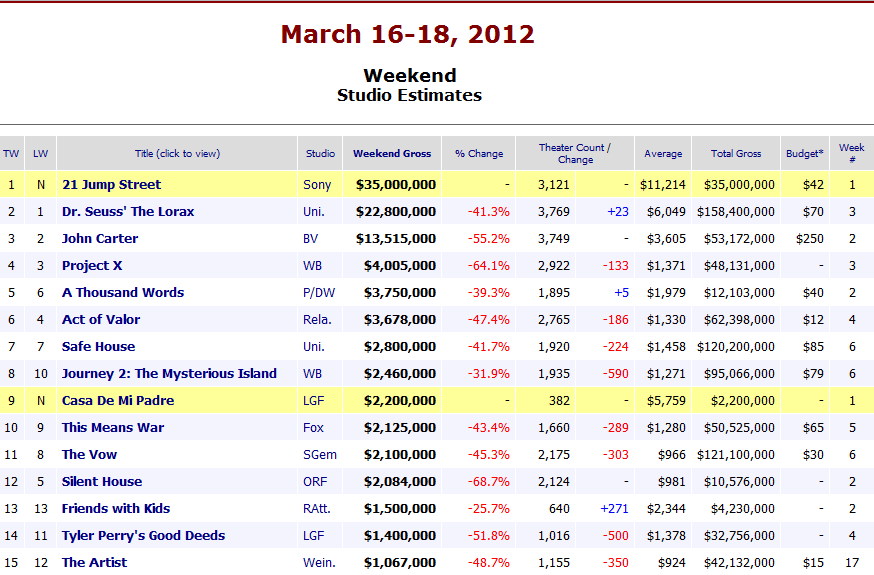Open Tyler Perry's Good Deeds link
The height and width of the screenshot is (575, 874).
pos(144,536)
